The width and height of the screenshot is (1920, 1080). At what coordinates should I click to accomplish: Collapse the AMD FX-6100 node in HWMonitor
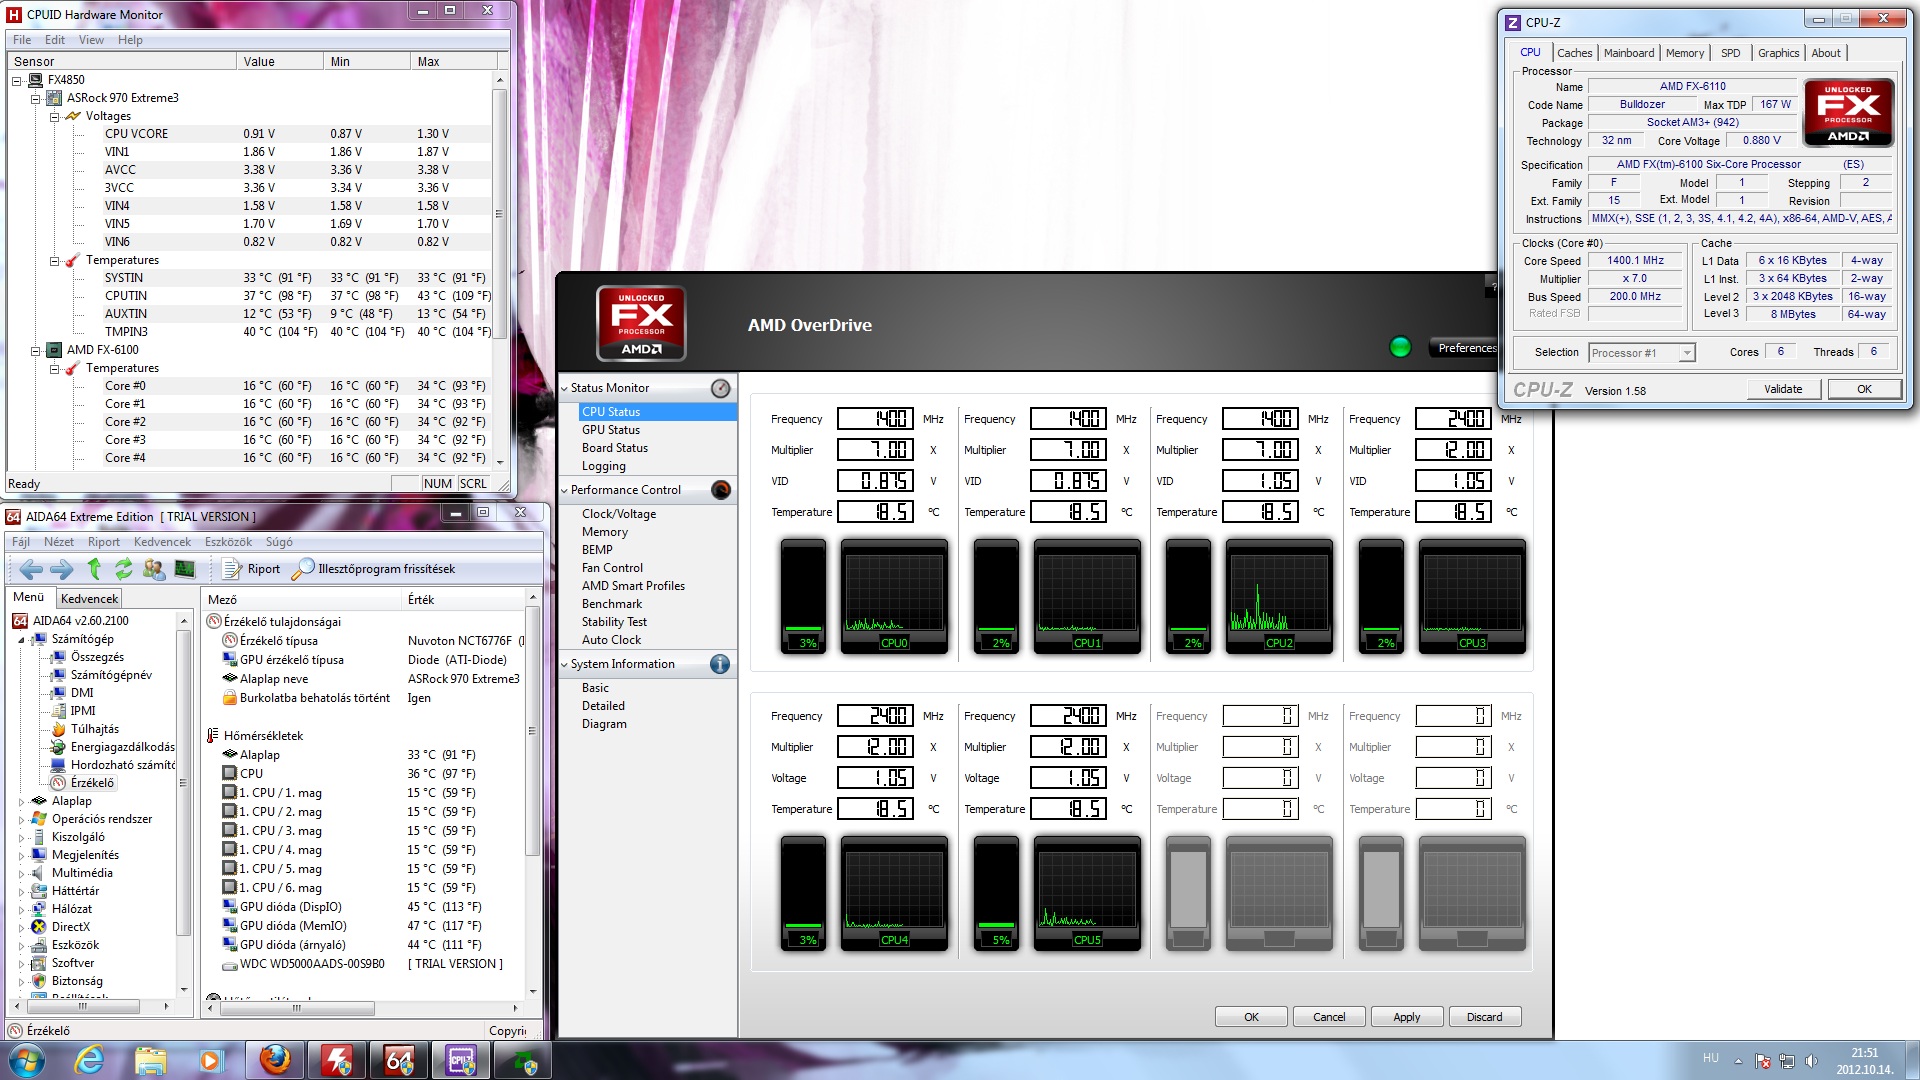(x=36, y=350)
